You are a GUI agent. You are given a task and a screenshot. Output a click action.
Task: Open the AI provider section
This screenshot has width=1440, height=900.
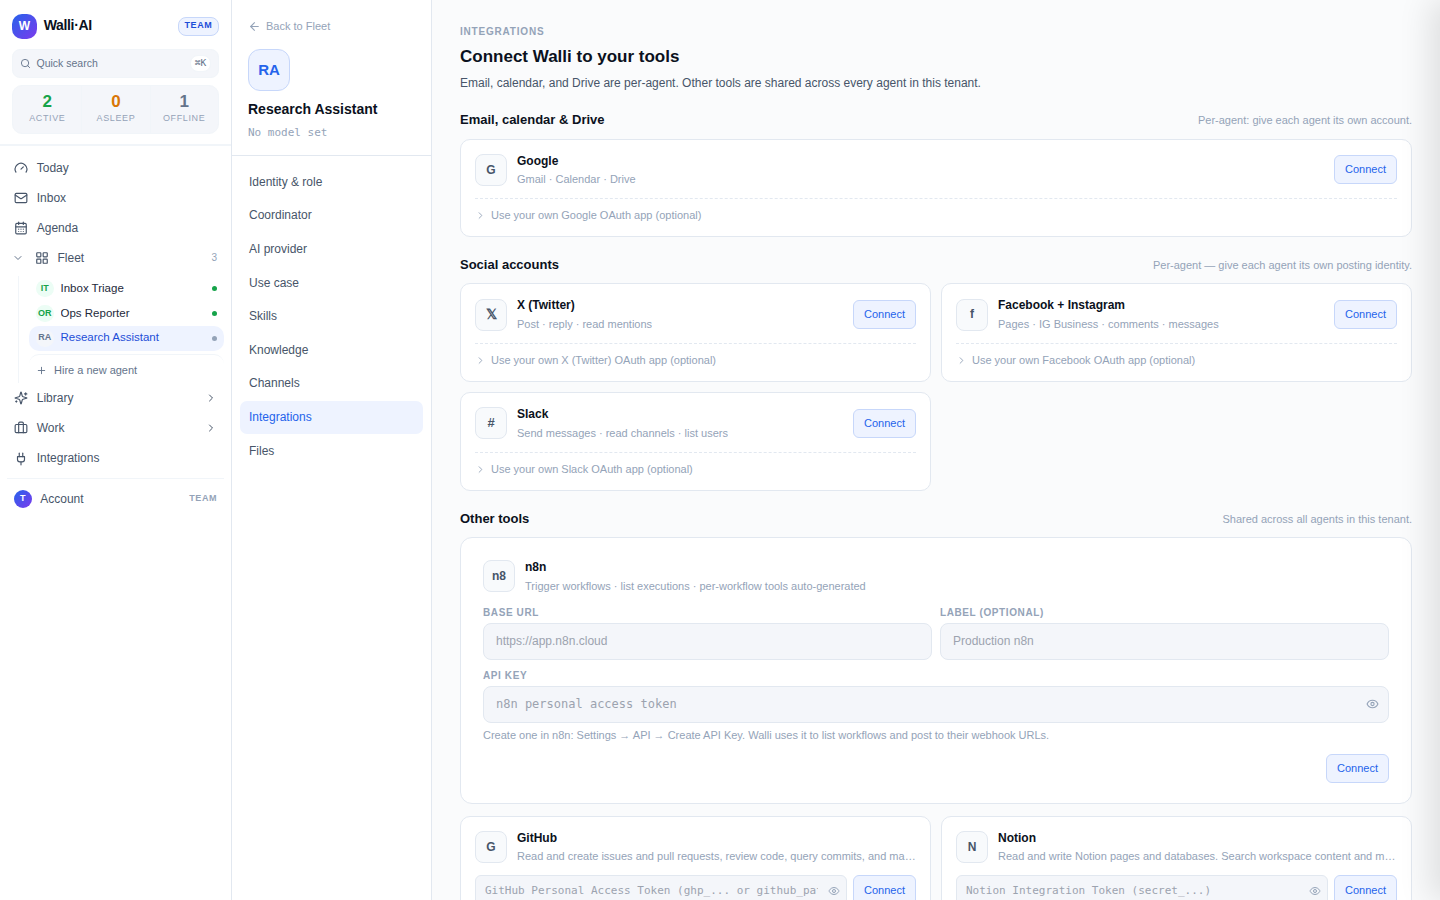point(331,249)
